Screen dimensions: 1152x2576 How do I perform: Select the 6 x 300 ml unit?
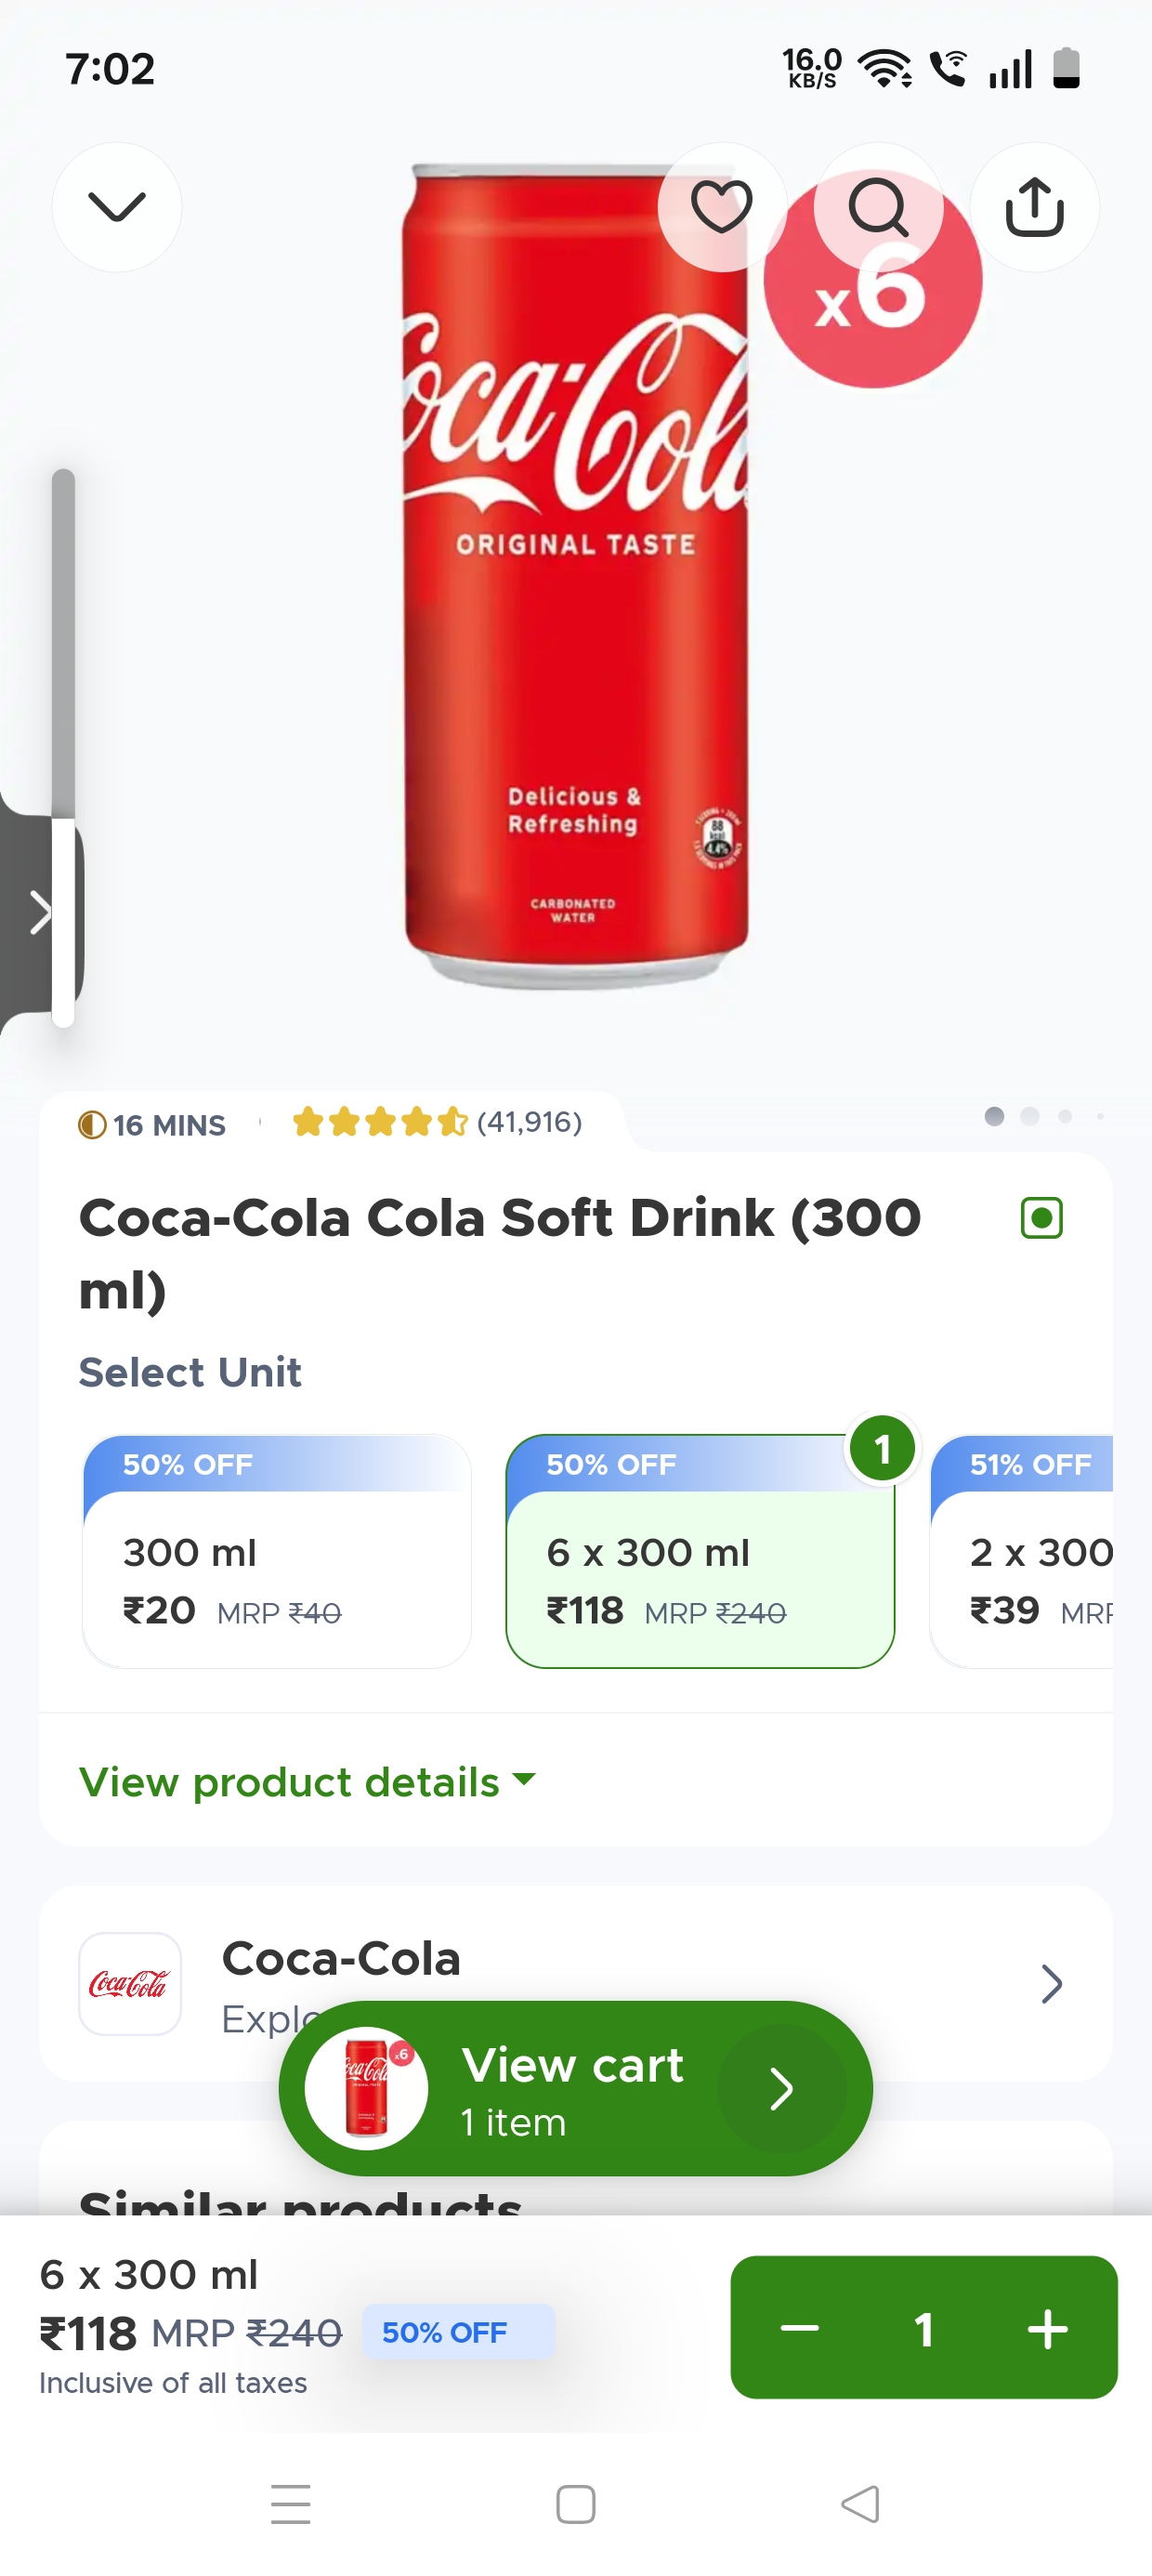tap(700, 1552)
